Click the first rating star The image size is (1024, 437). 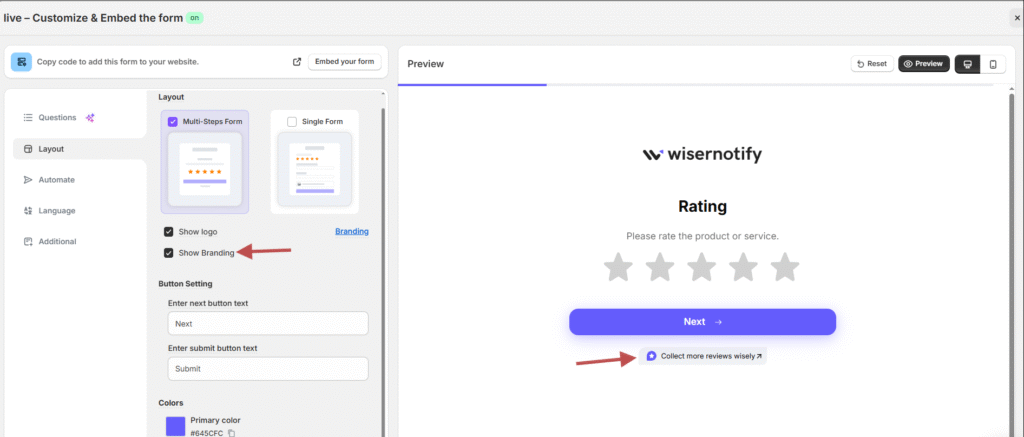(x=619, y=267)
